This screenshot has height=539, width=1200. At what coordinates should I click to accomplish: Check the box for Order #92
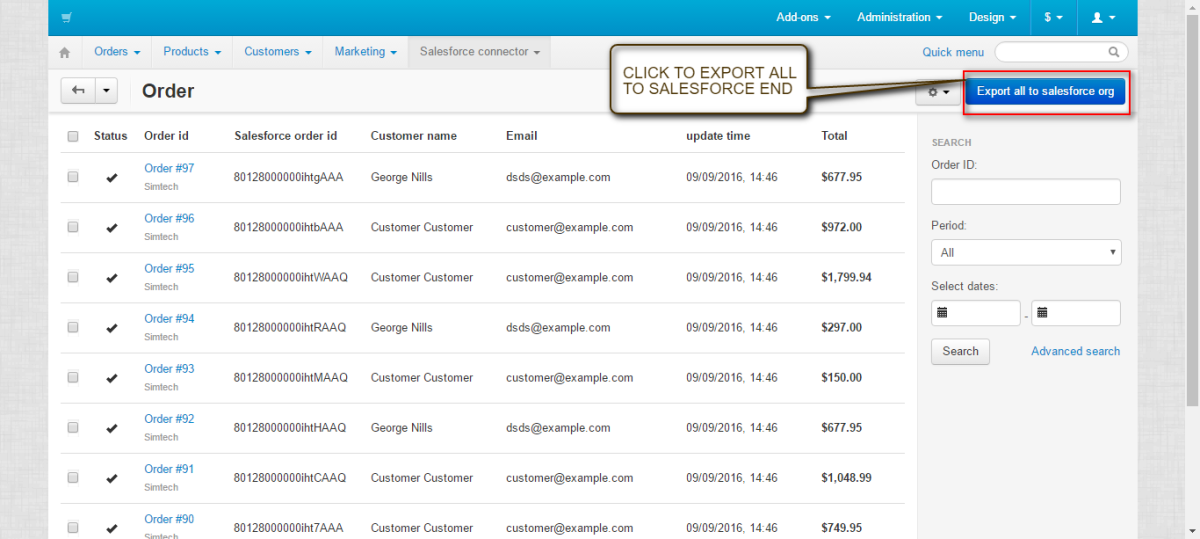(x=73, y=427)
